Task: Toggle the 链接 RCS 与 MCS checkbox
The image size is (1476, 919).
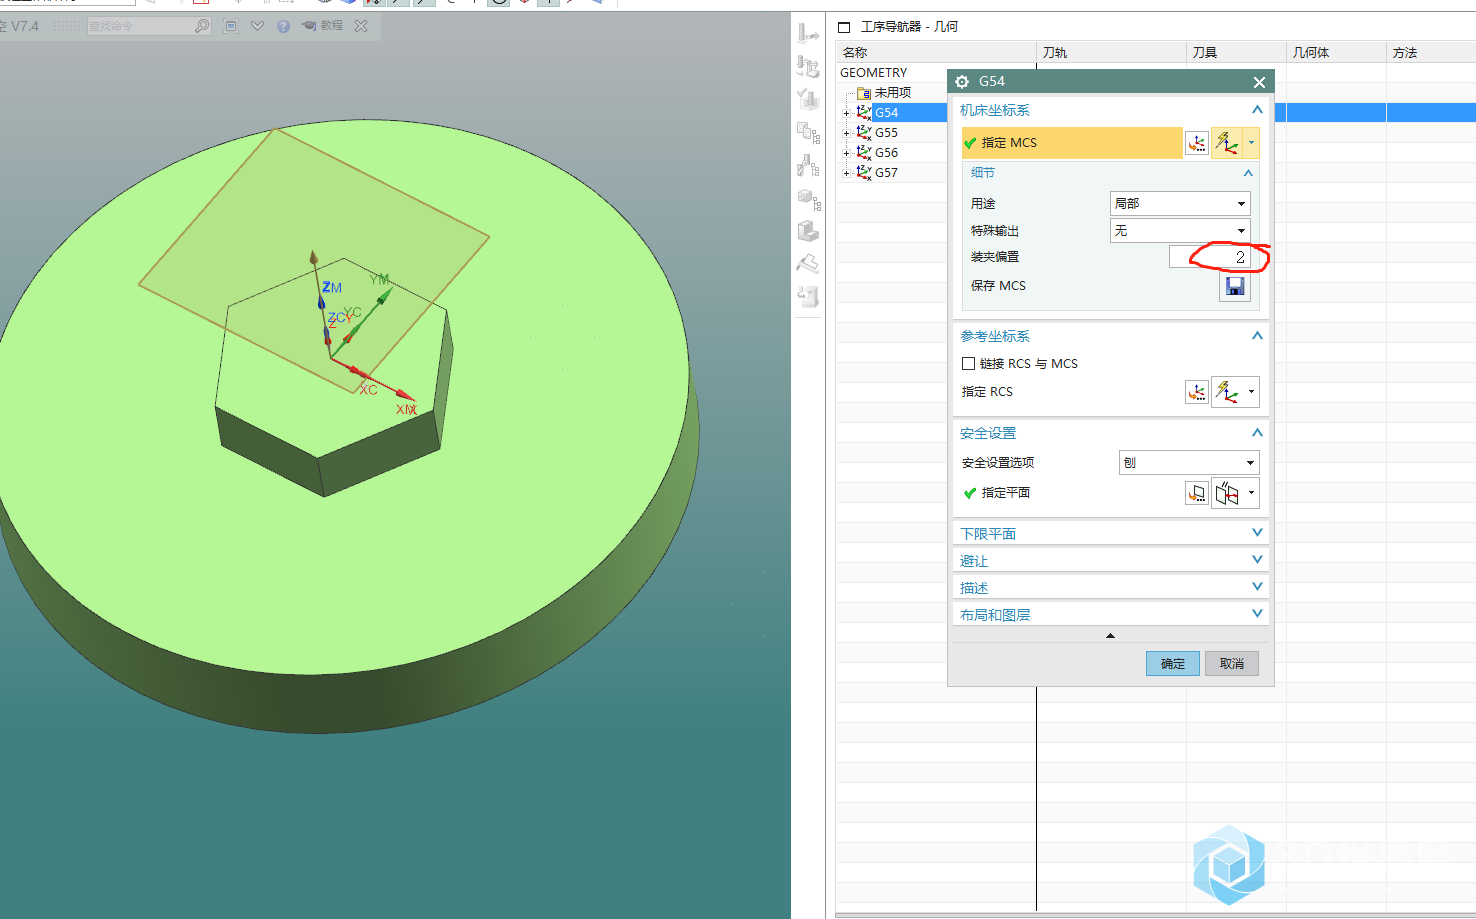Action: coord(968,364)
